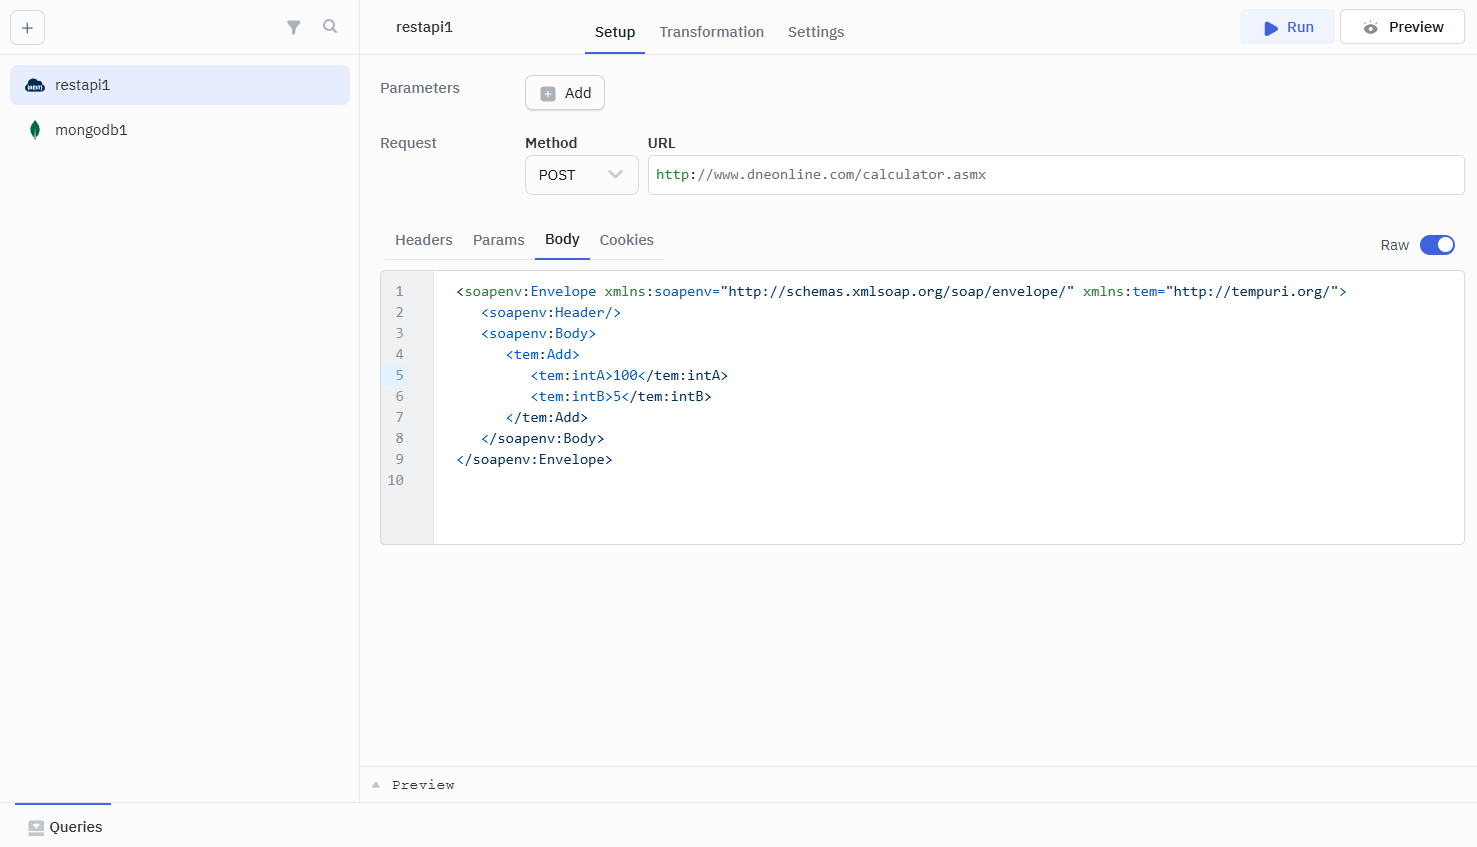1477x847 pixels.
Task: Click the search magnifier icon
Action: [x=330, y=27]
